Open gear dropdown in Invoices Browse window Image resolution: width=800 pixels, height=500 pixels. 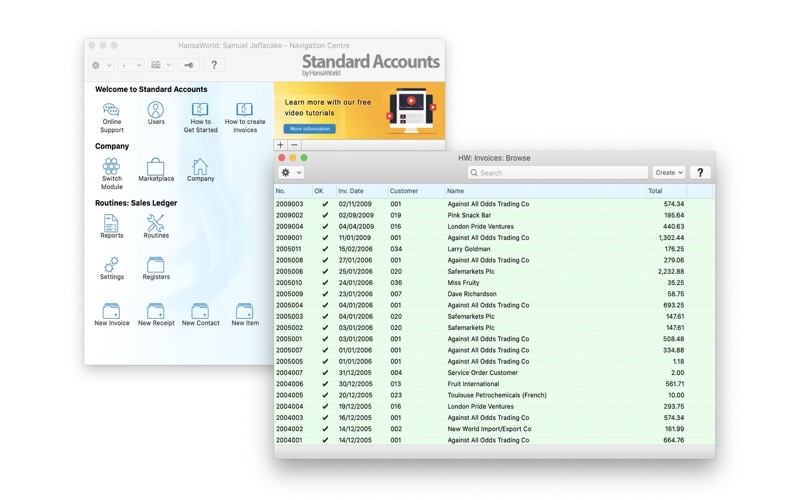tap(291, 172)
